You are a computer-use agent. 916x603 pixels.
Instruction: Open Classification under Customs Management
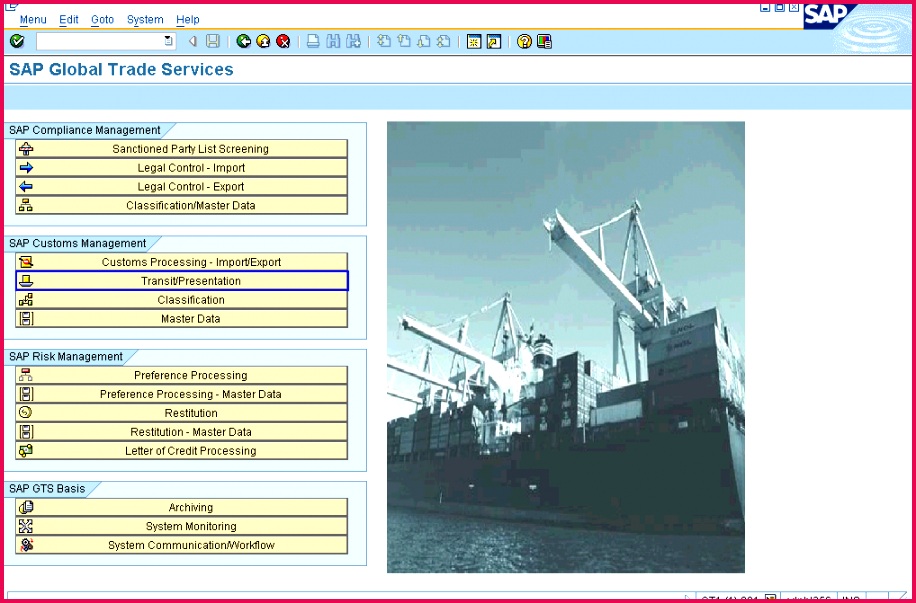(182, 300)
